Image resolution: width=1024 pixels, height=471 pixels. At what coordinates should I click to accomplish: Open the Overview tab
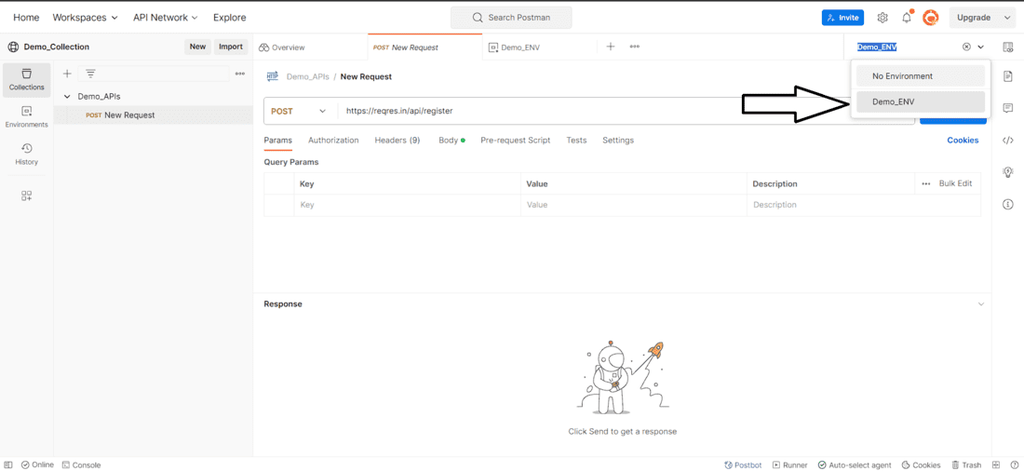281,47
